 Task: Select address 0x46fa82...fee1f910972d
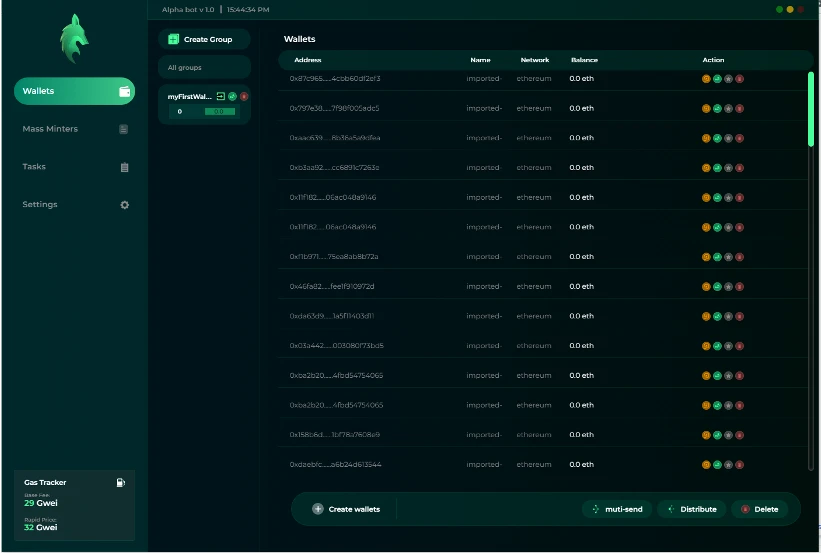(332, 287)
